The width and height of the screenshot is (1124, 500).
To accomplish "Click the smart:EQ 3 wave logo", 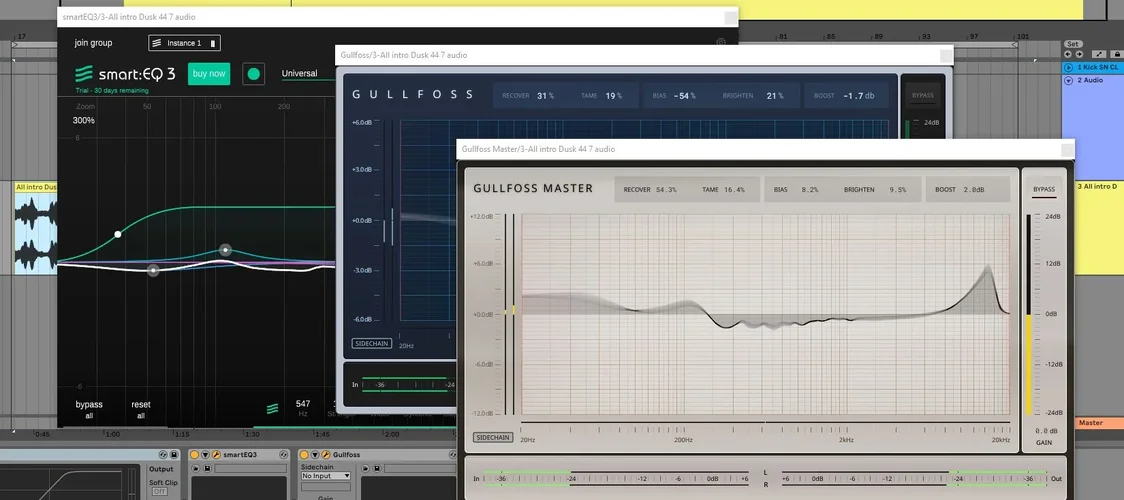I will coord(84,74).
